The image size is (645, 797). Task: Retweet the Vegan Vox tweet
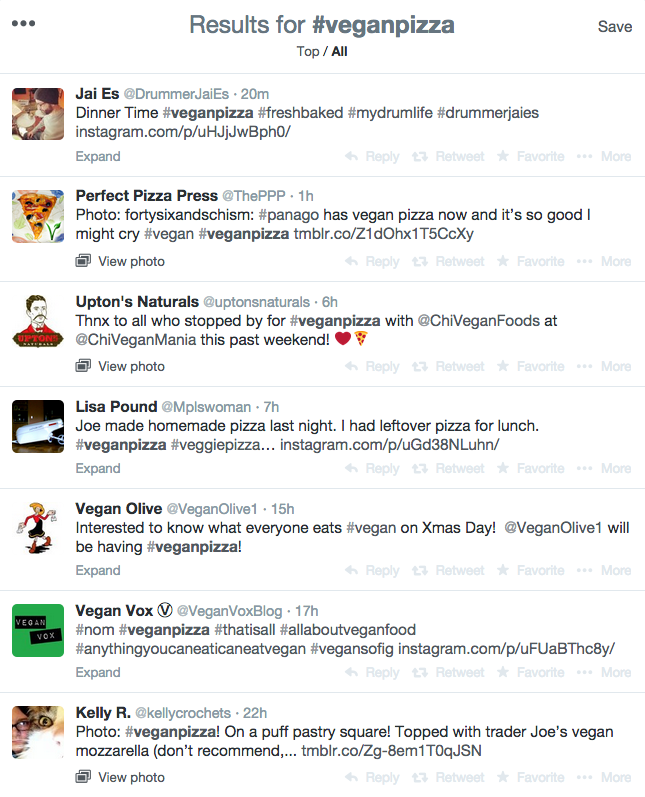tap(448, 672)
